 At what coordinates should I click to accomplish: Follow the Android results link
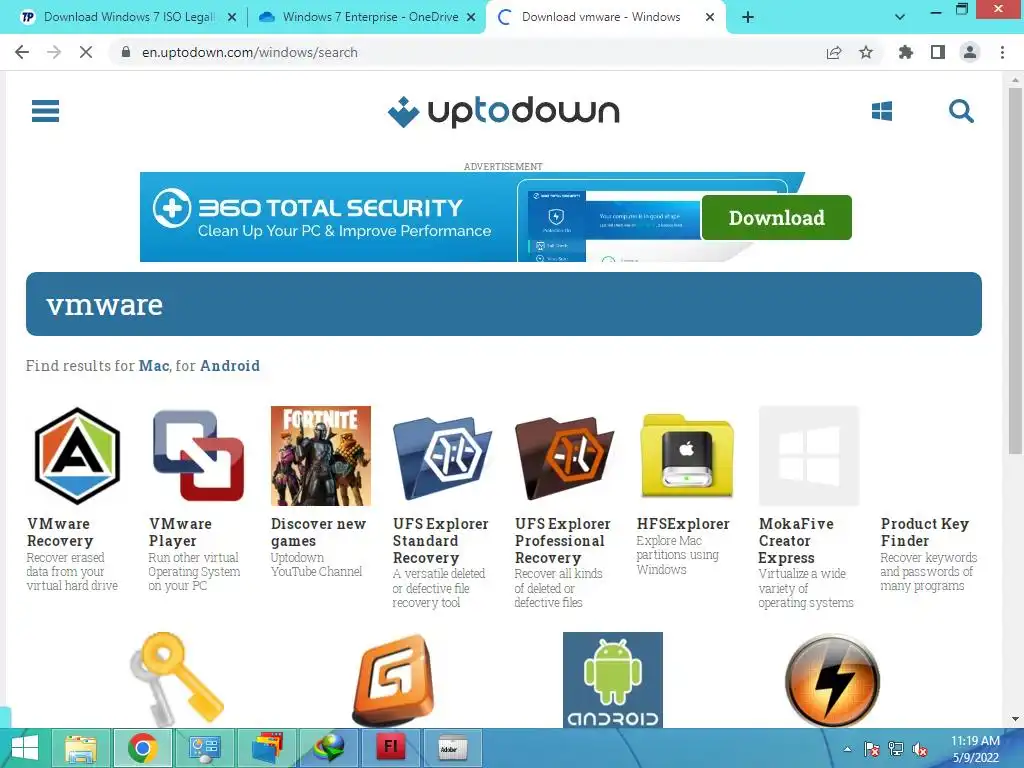[x=230, y=366]
